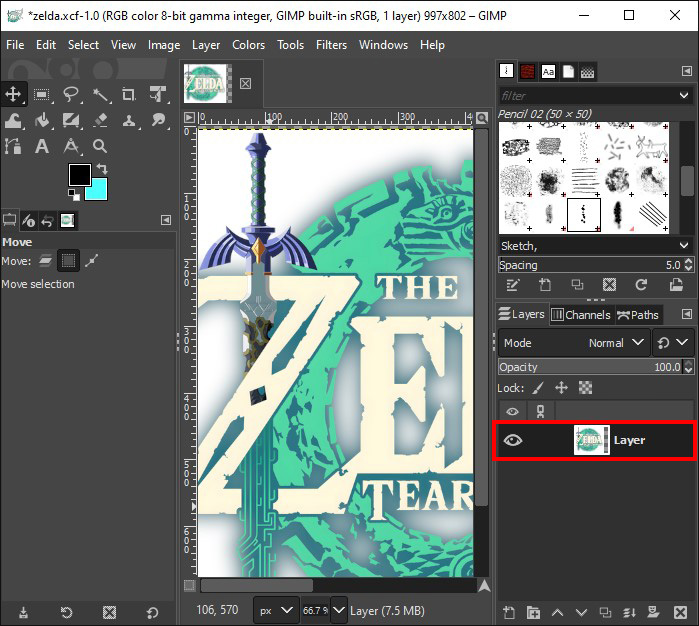Activate the Crop tool
Viewport: 699px width, 626px height.
pyautogui.click(x=129, y=95)
